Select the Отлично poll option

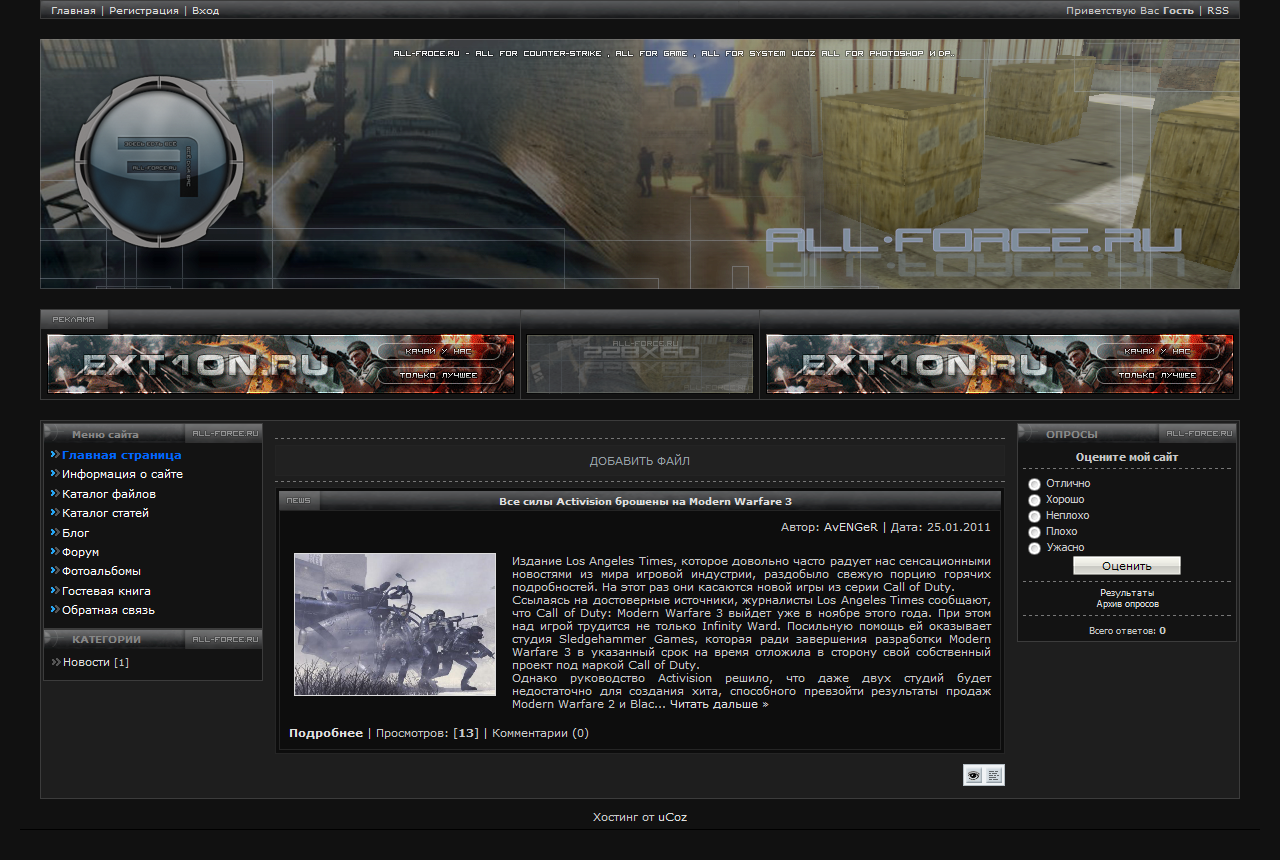click(x=1034, y=484)
